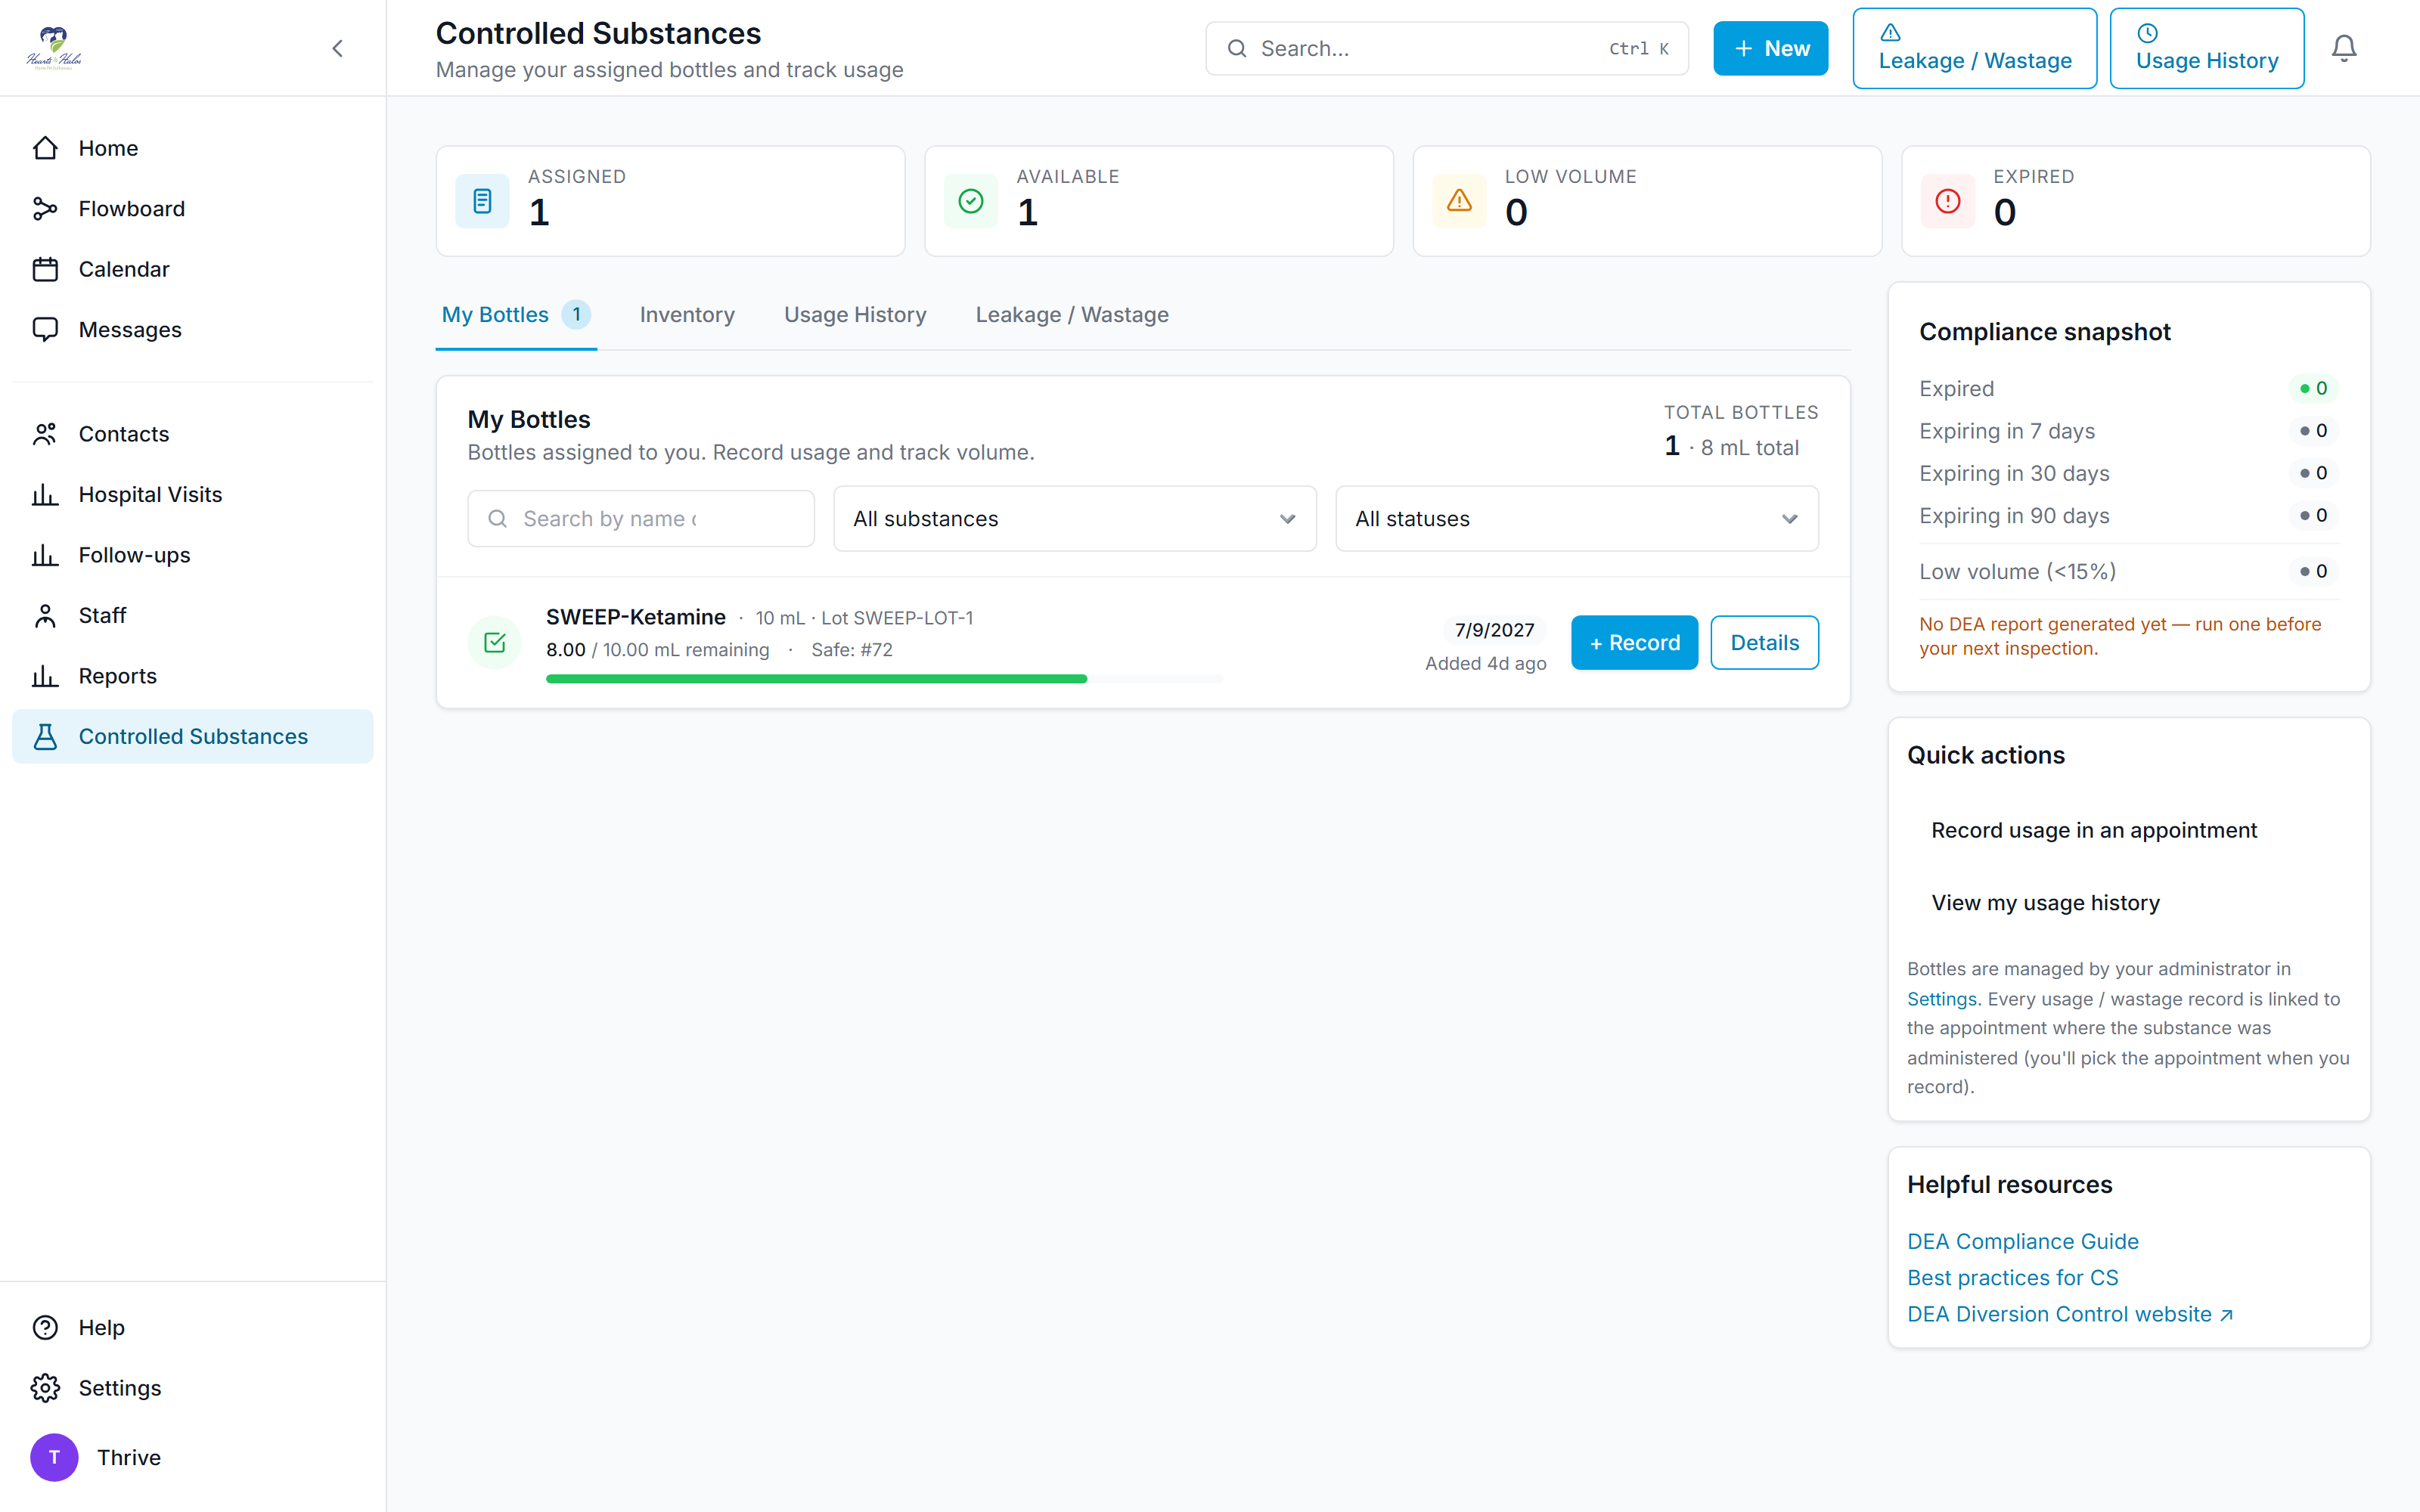Image resolution: width=2420 pixels, height=1512 pixels.
Task: Open the Staff page
Action: tap(192, 615)
